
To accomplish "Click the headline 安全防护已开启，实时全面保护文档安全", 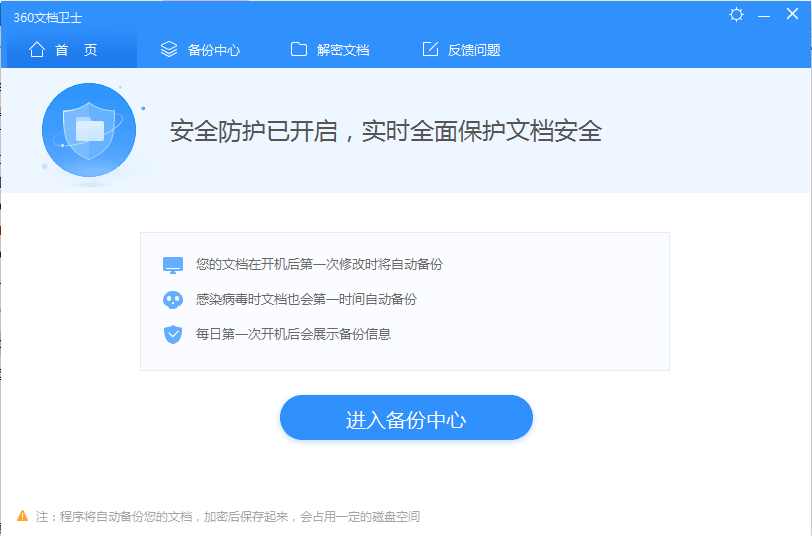I will tap(386, 131).
